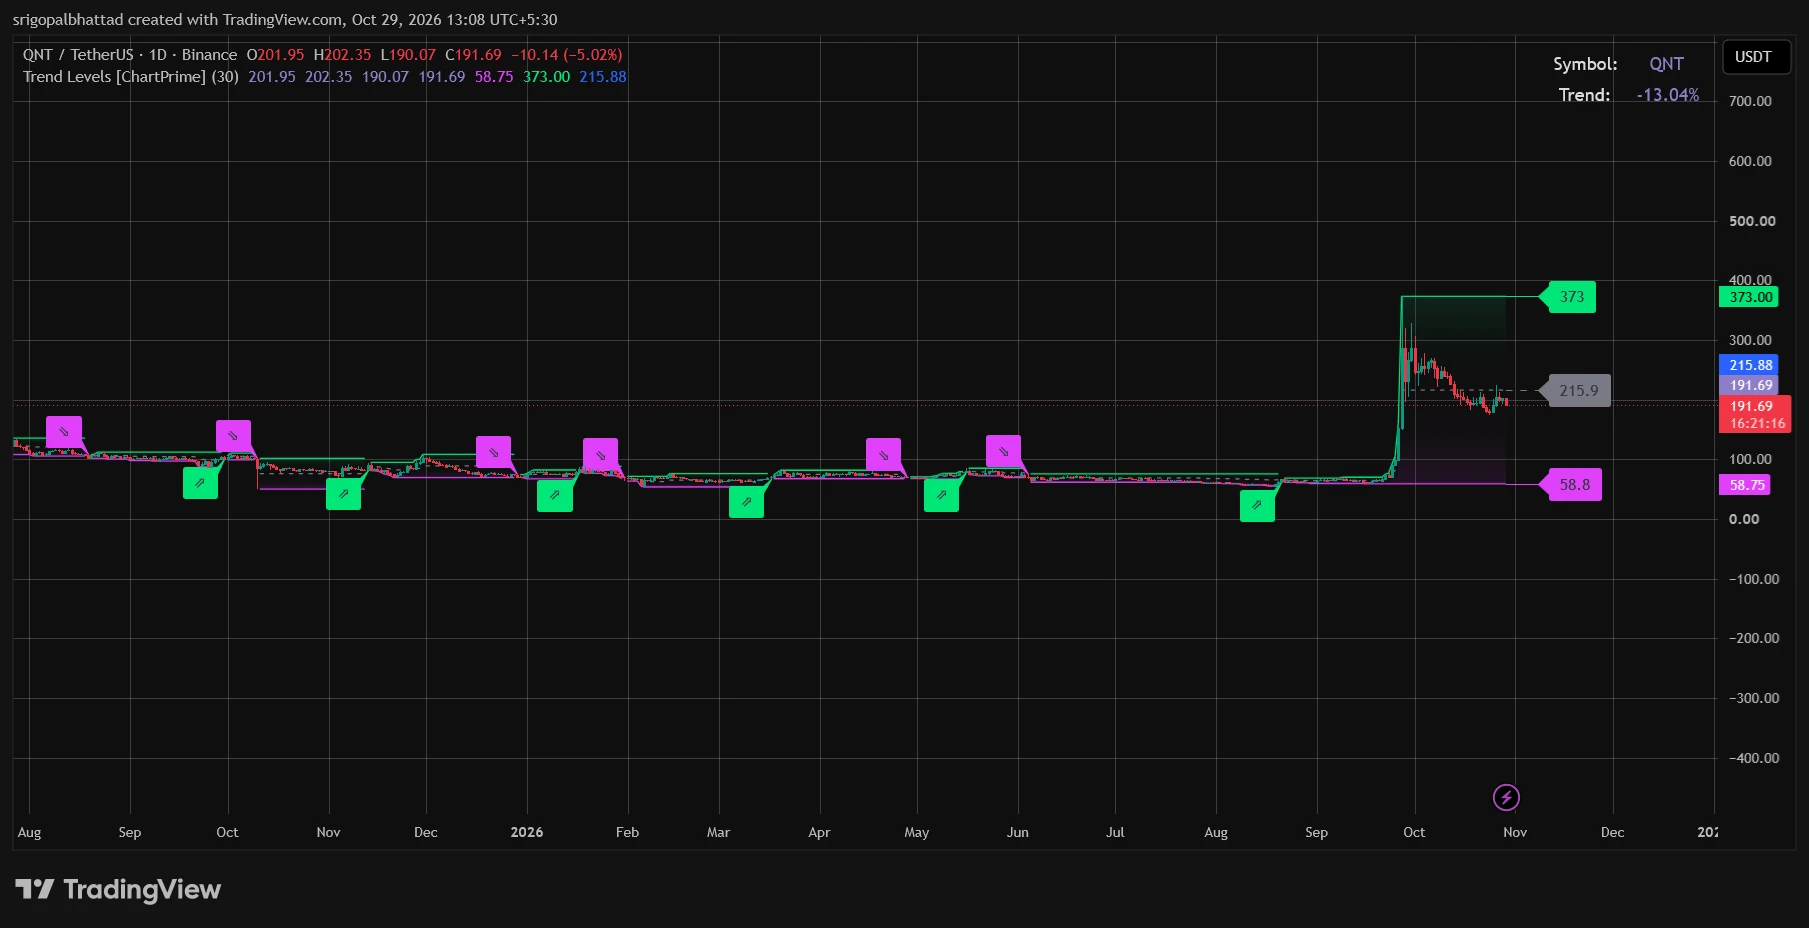Click the red 191.69 countdown price tag
1809x928 pixels.
point(1755,414)
